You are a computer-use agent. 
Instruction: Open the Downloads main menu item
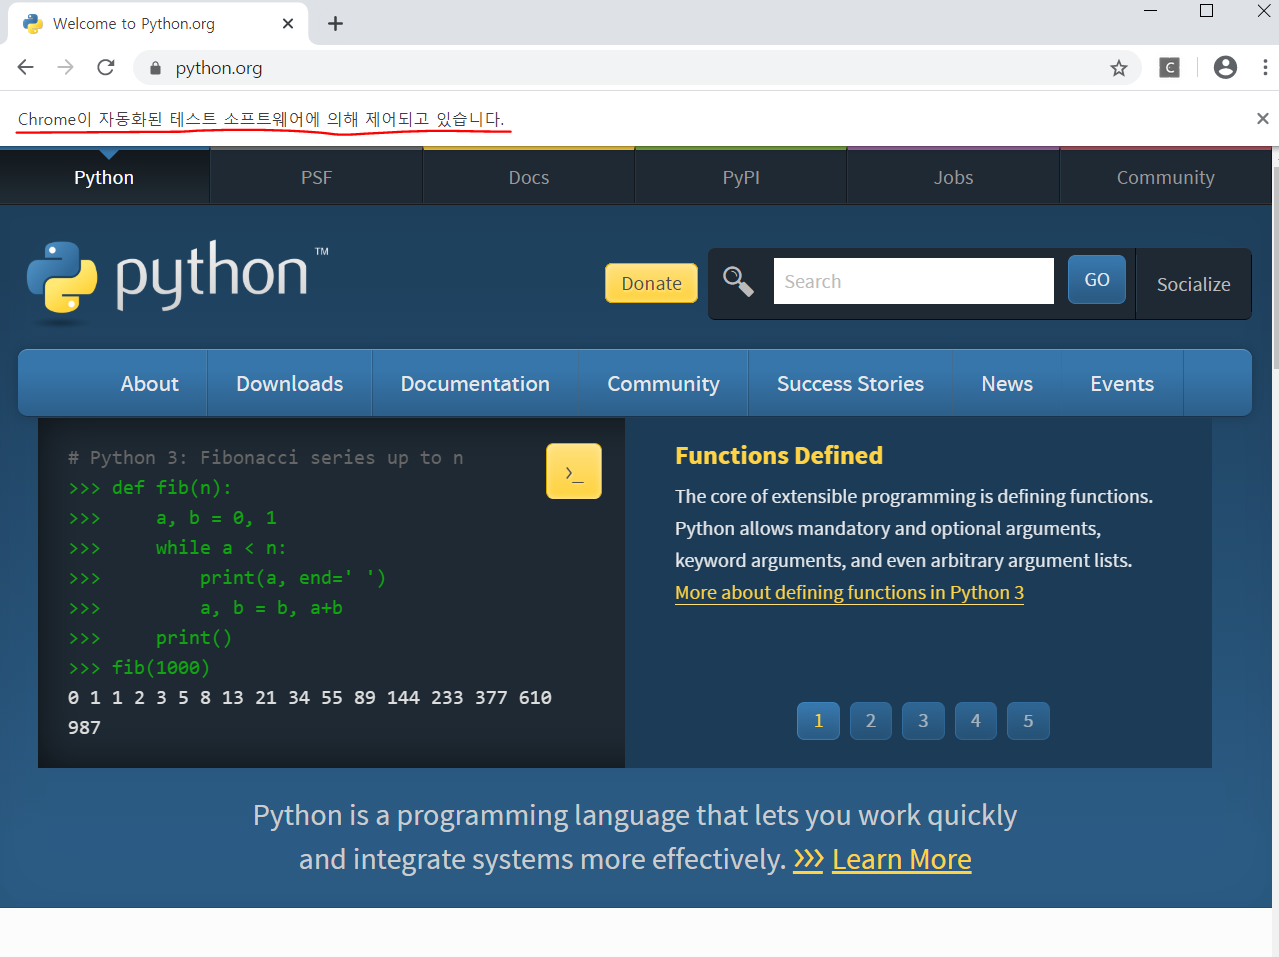tap(290, 383)
